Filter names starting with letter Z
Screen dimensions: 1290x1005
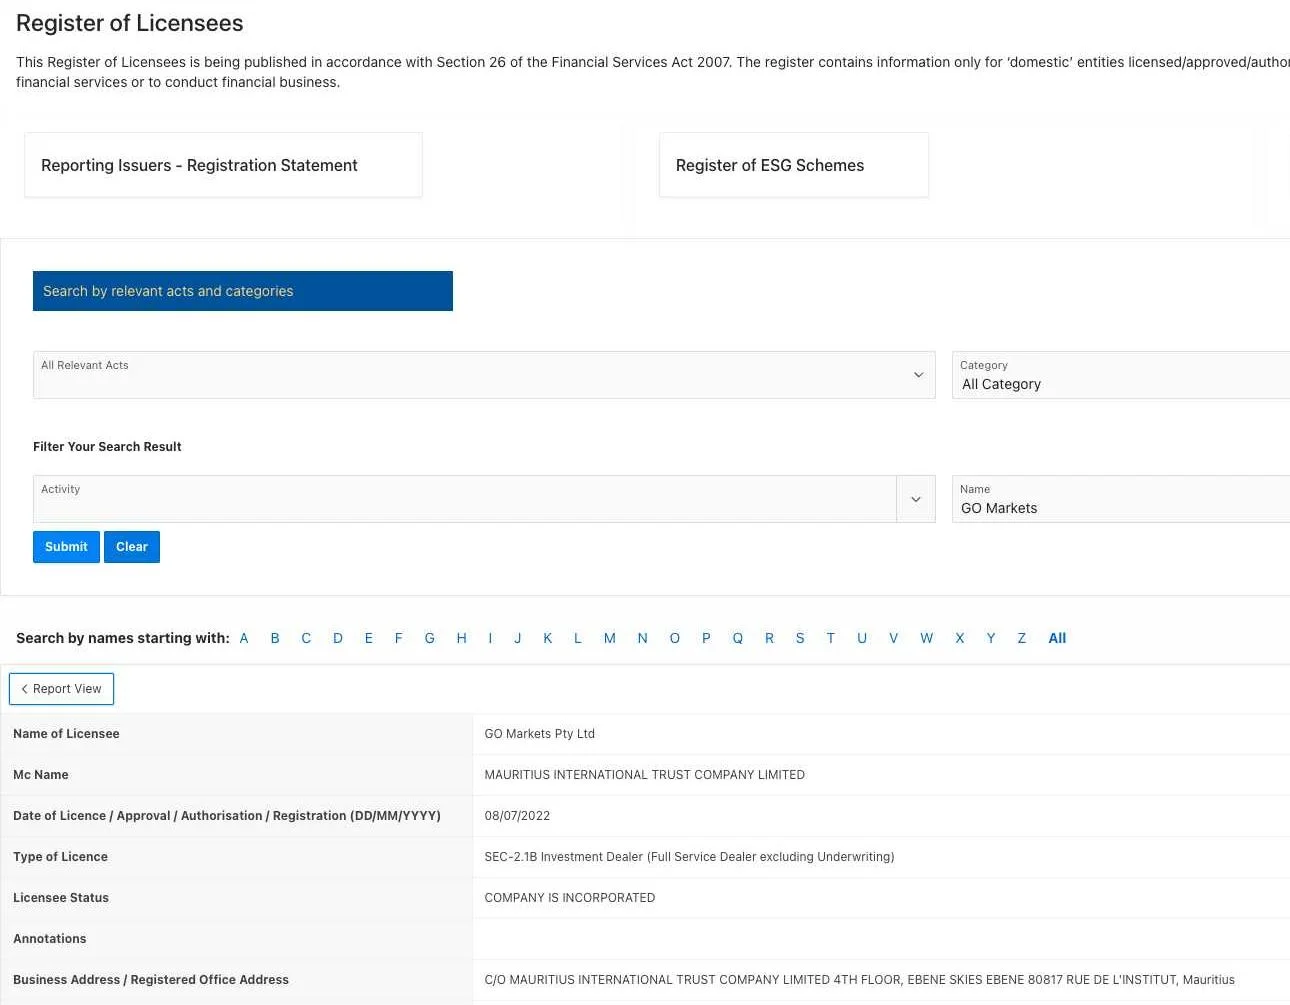click(1022, 638)
